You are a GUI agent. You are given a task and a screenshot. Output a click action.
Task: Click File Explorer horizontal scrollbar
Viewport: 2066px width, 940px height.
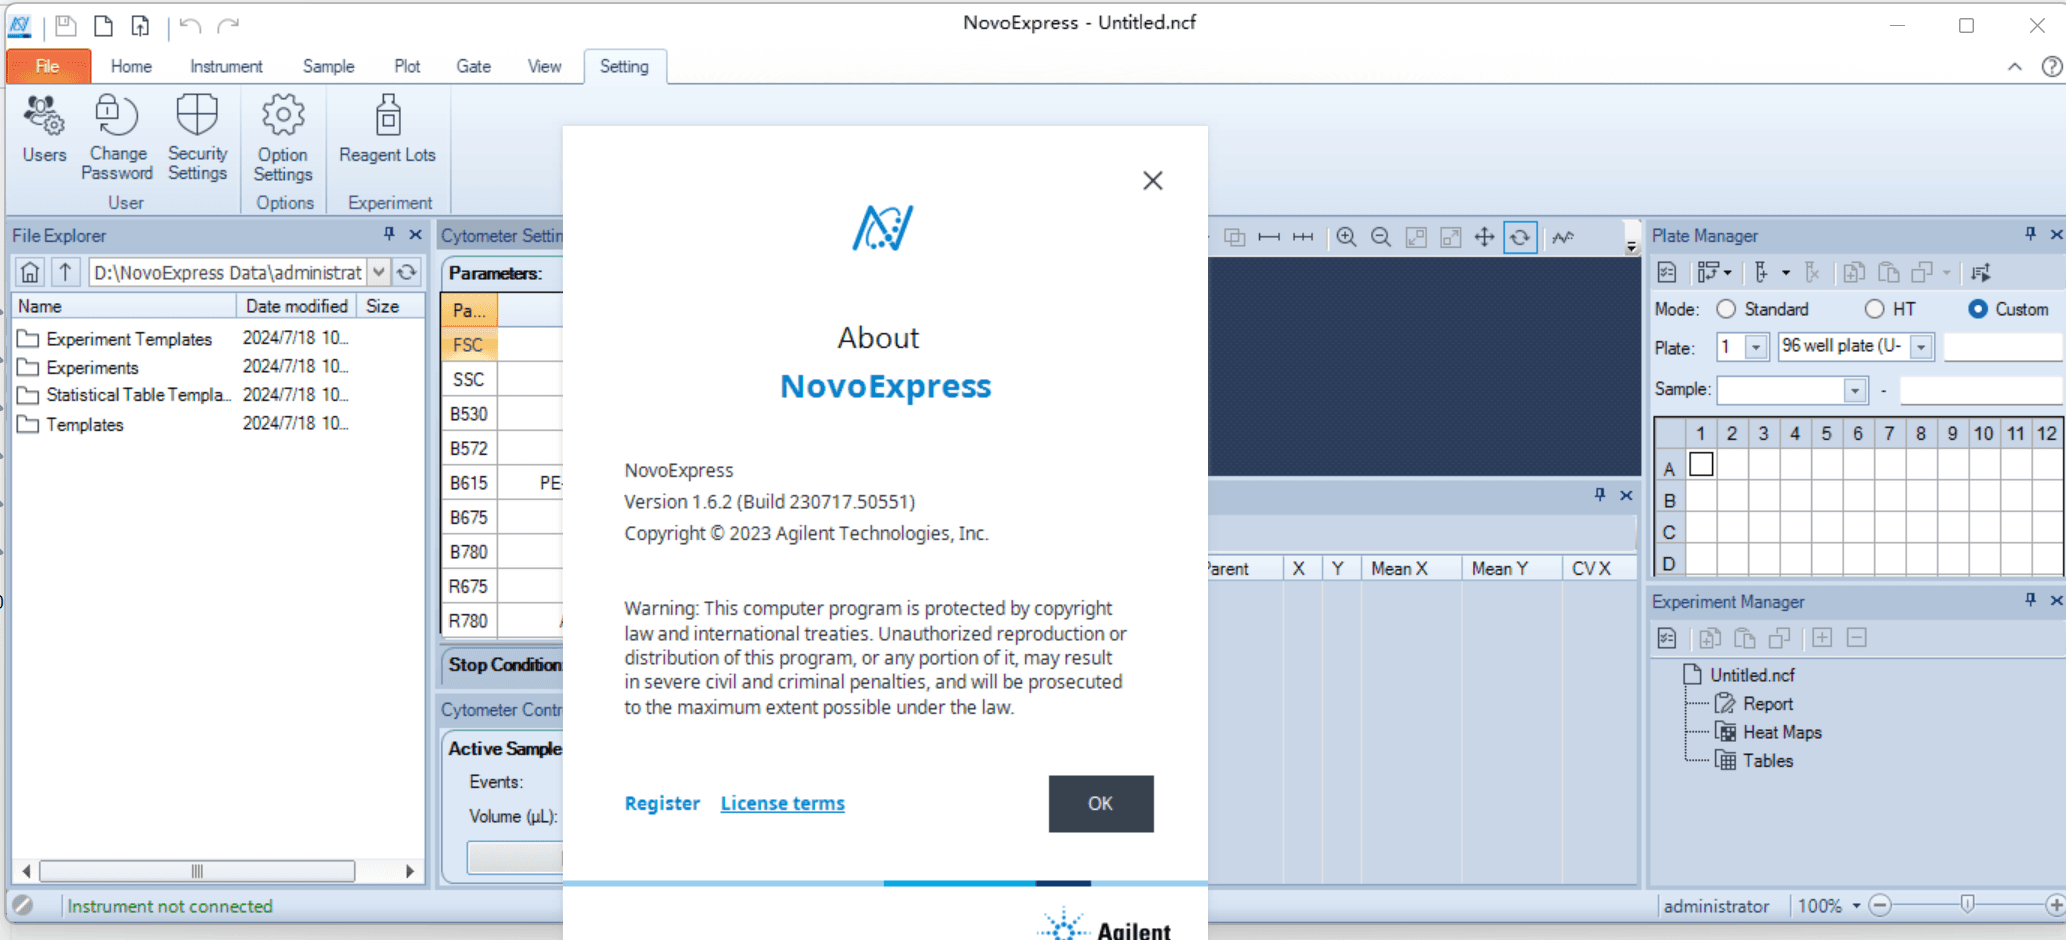pyautogui.click(x=197, y=871)
